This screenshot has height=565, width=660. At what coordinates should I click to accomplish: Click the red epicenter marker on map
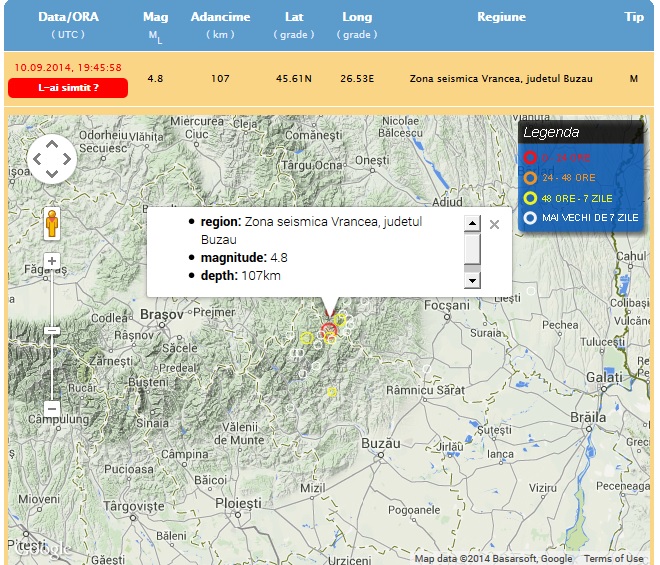click(x=329, y=331)
